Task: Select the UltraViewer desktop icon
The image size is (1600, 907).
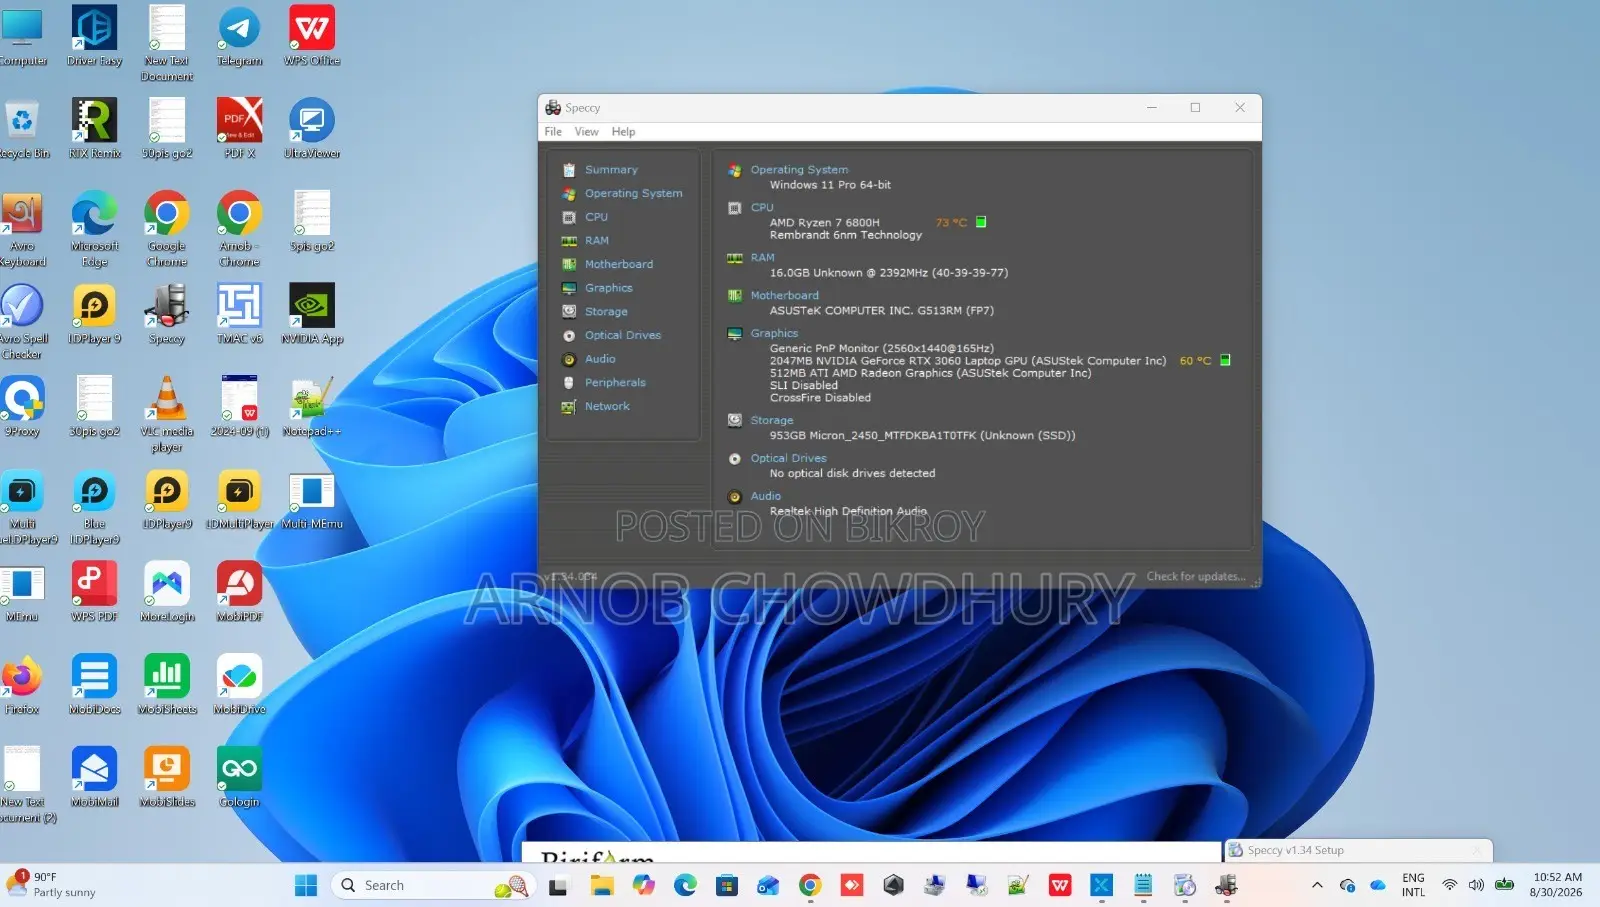Action: click(x=312, y=130)
